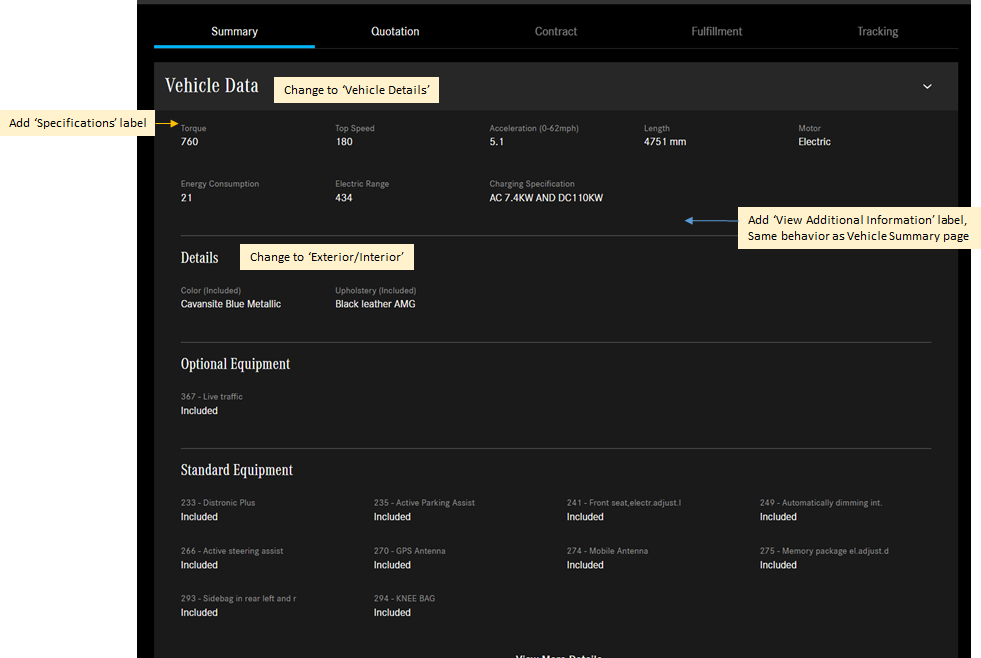Select the energy consumption value 21

coord(186,198)
